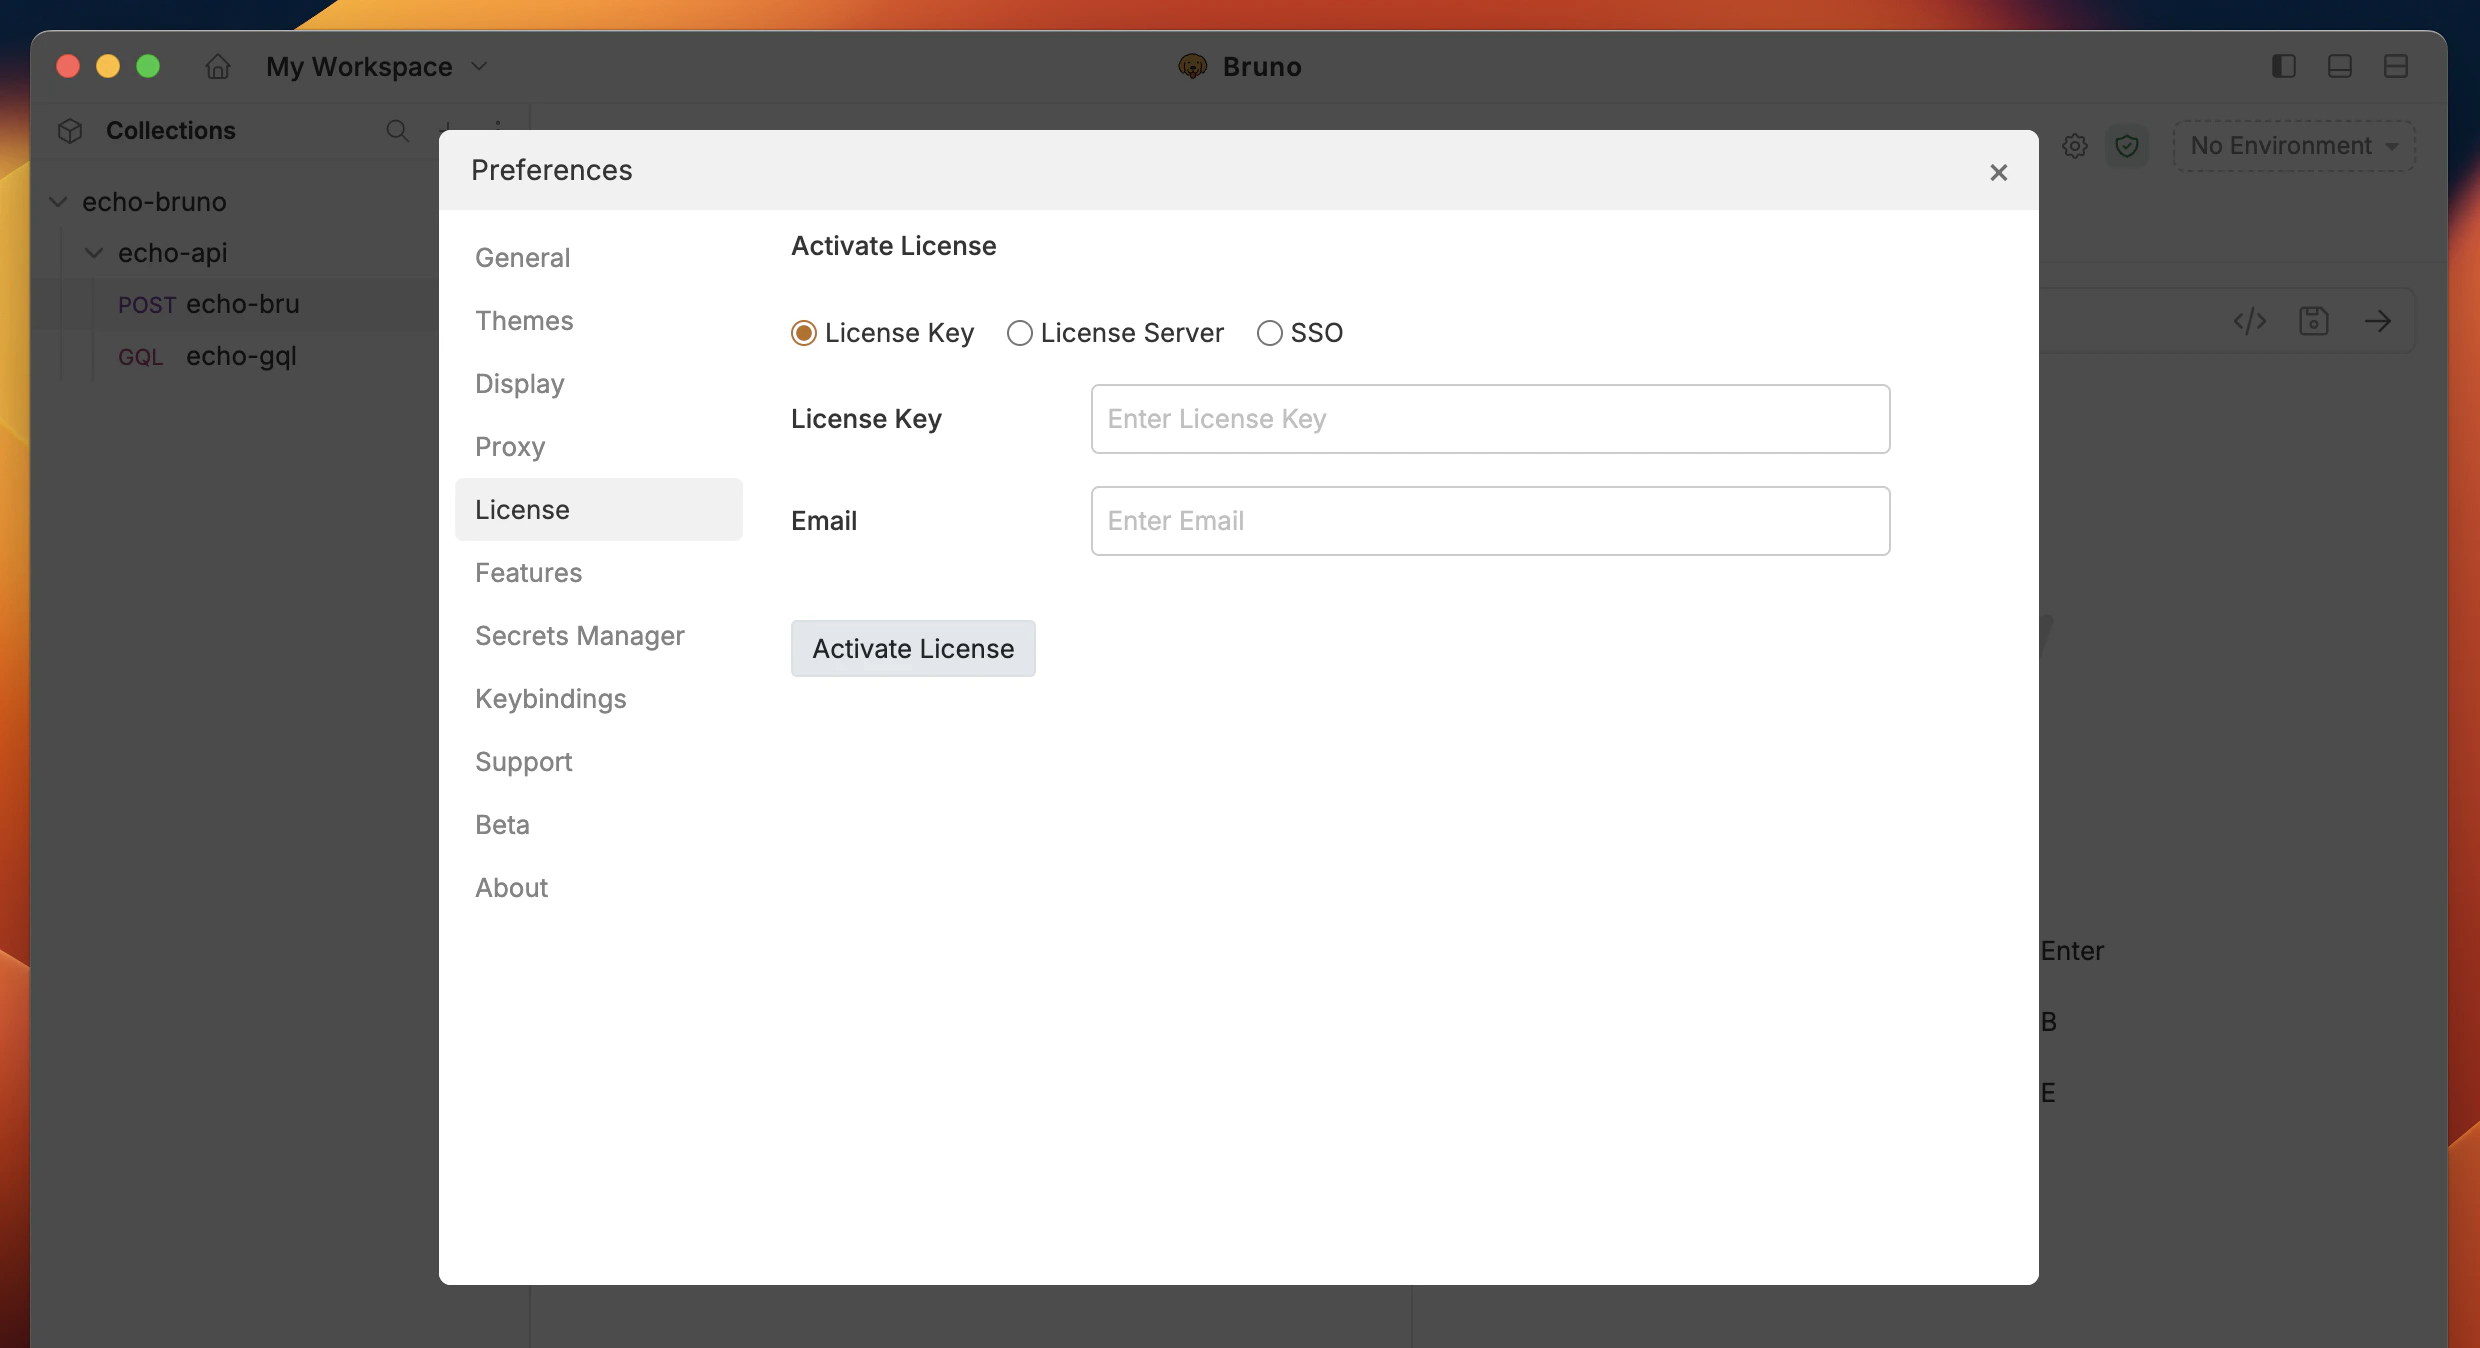Select the GQL echo-gql request
The width and height of the screenshot is (2480, 1348).
[x=240, y=356]
